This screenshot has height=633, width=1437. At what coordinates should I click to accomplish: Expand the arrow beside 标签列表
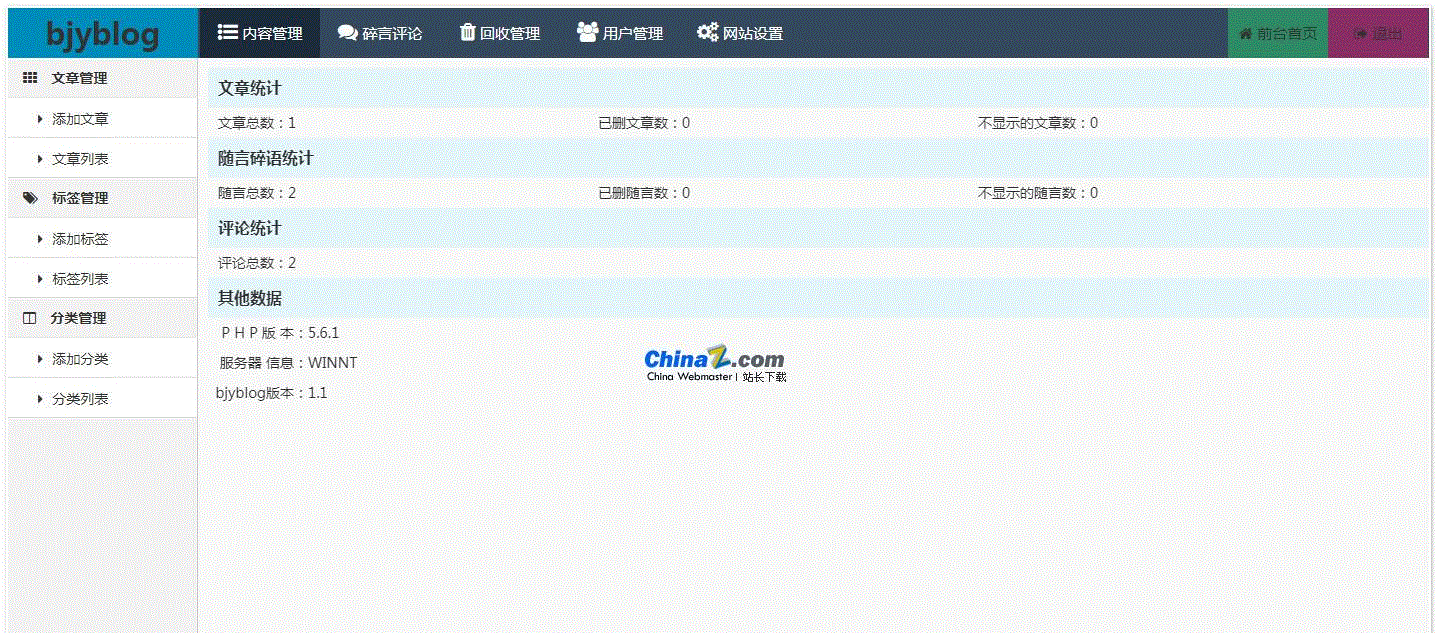[40, 279]
